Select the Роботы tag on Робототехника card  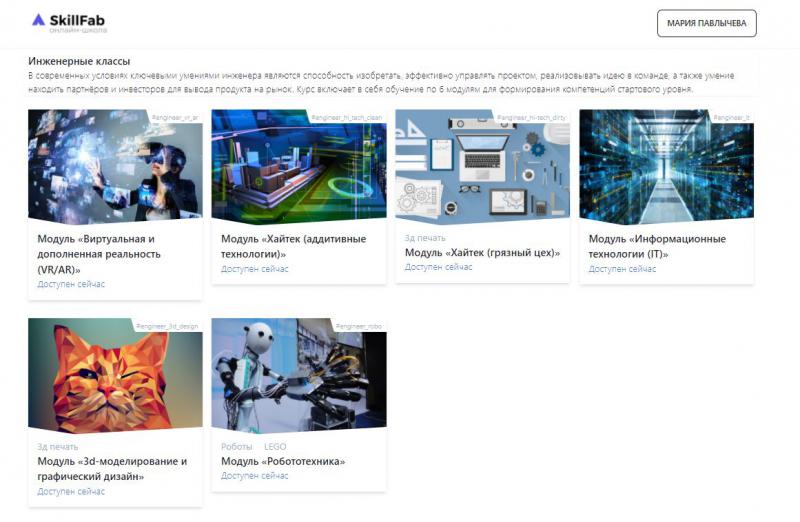(236, 446)
